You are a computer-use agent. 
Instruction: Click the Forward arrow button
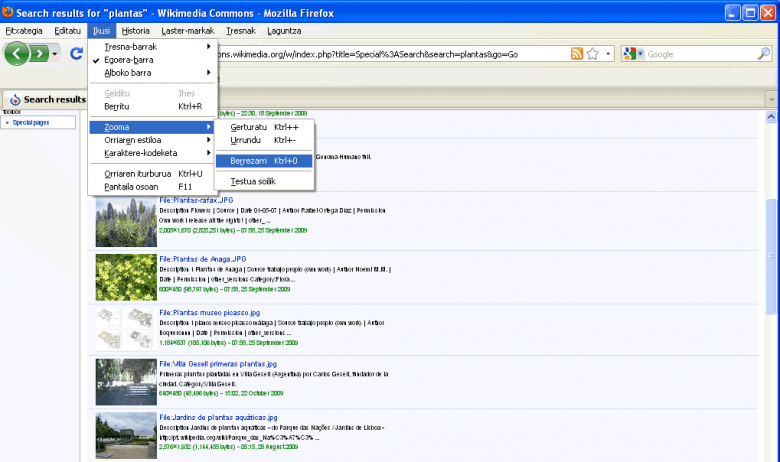tap(39, 53)
